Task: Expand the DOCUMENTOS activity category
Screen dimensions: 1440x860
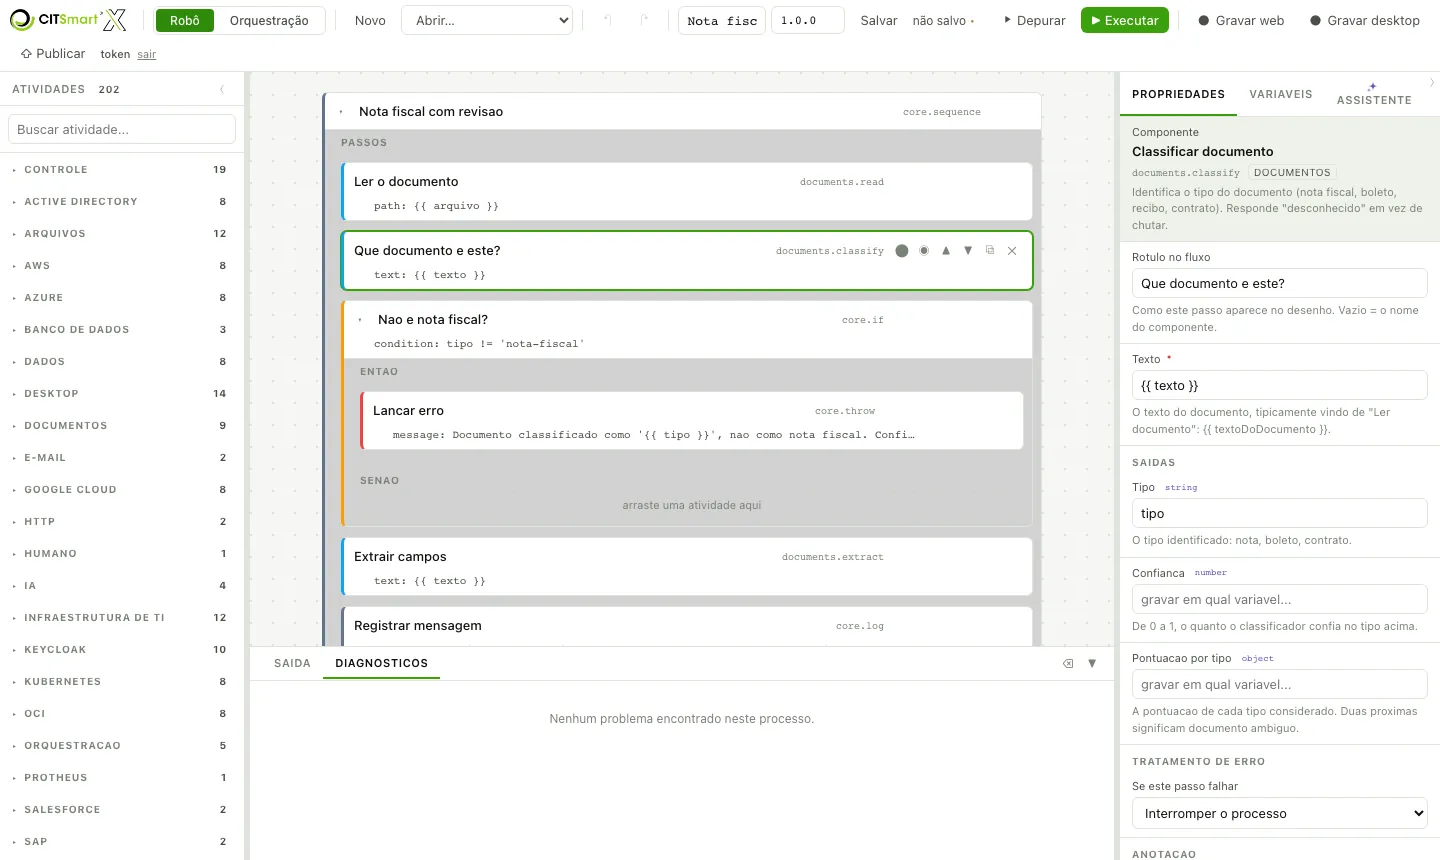Action: (120, 426)
